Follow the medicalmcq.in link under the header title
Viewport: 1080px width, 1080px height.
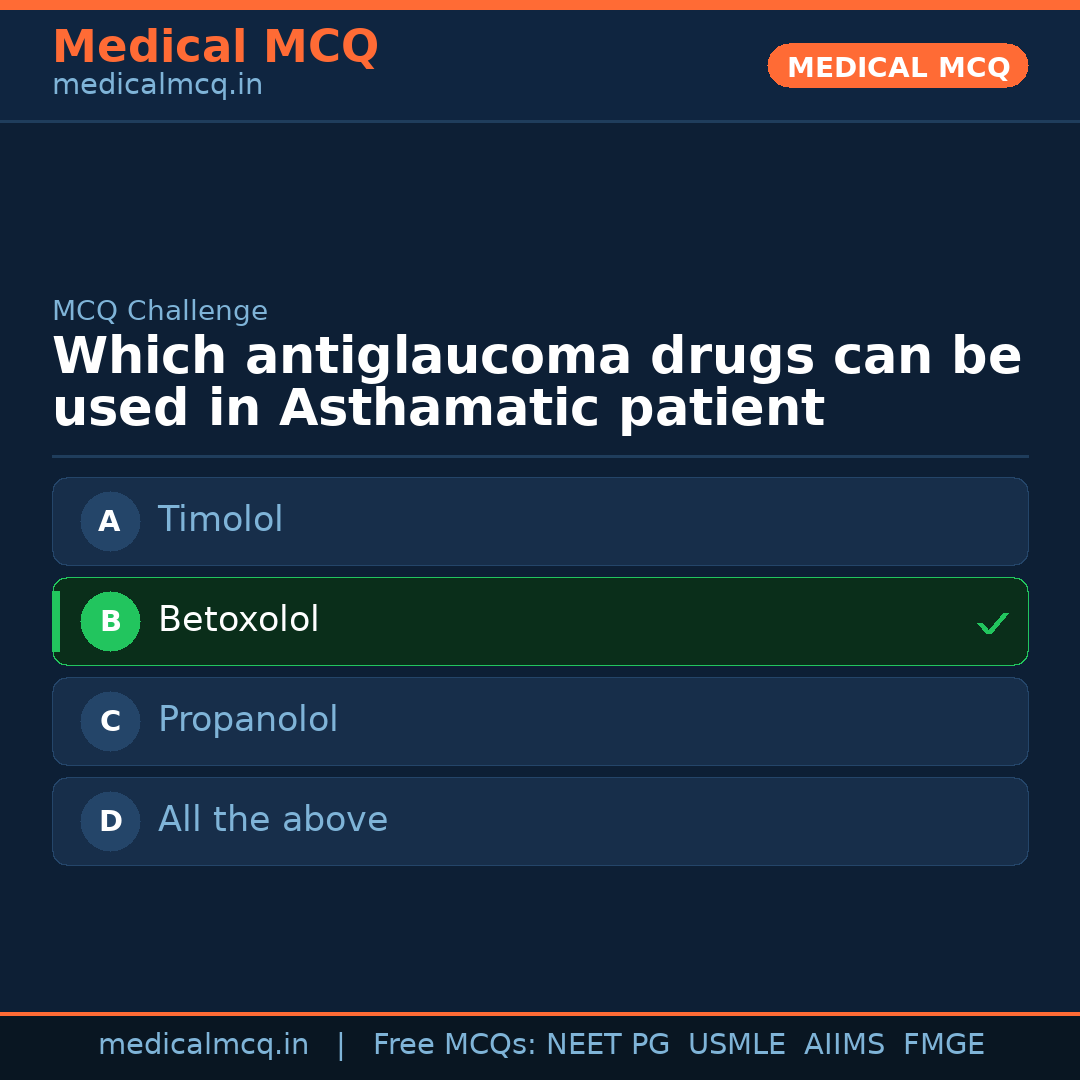point(157,86)
